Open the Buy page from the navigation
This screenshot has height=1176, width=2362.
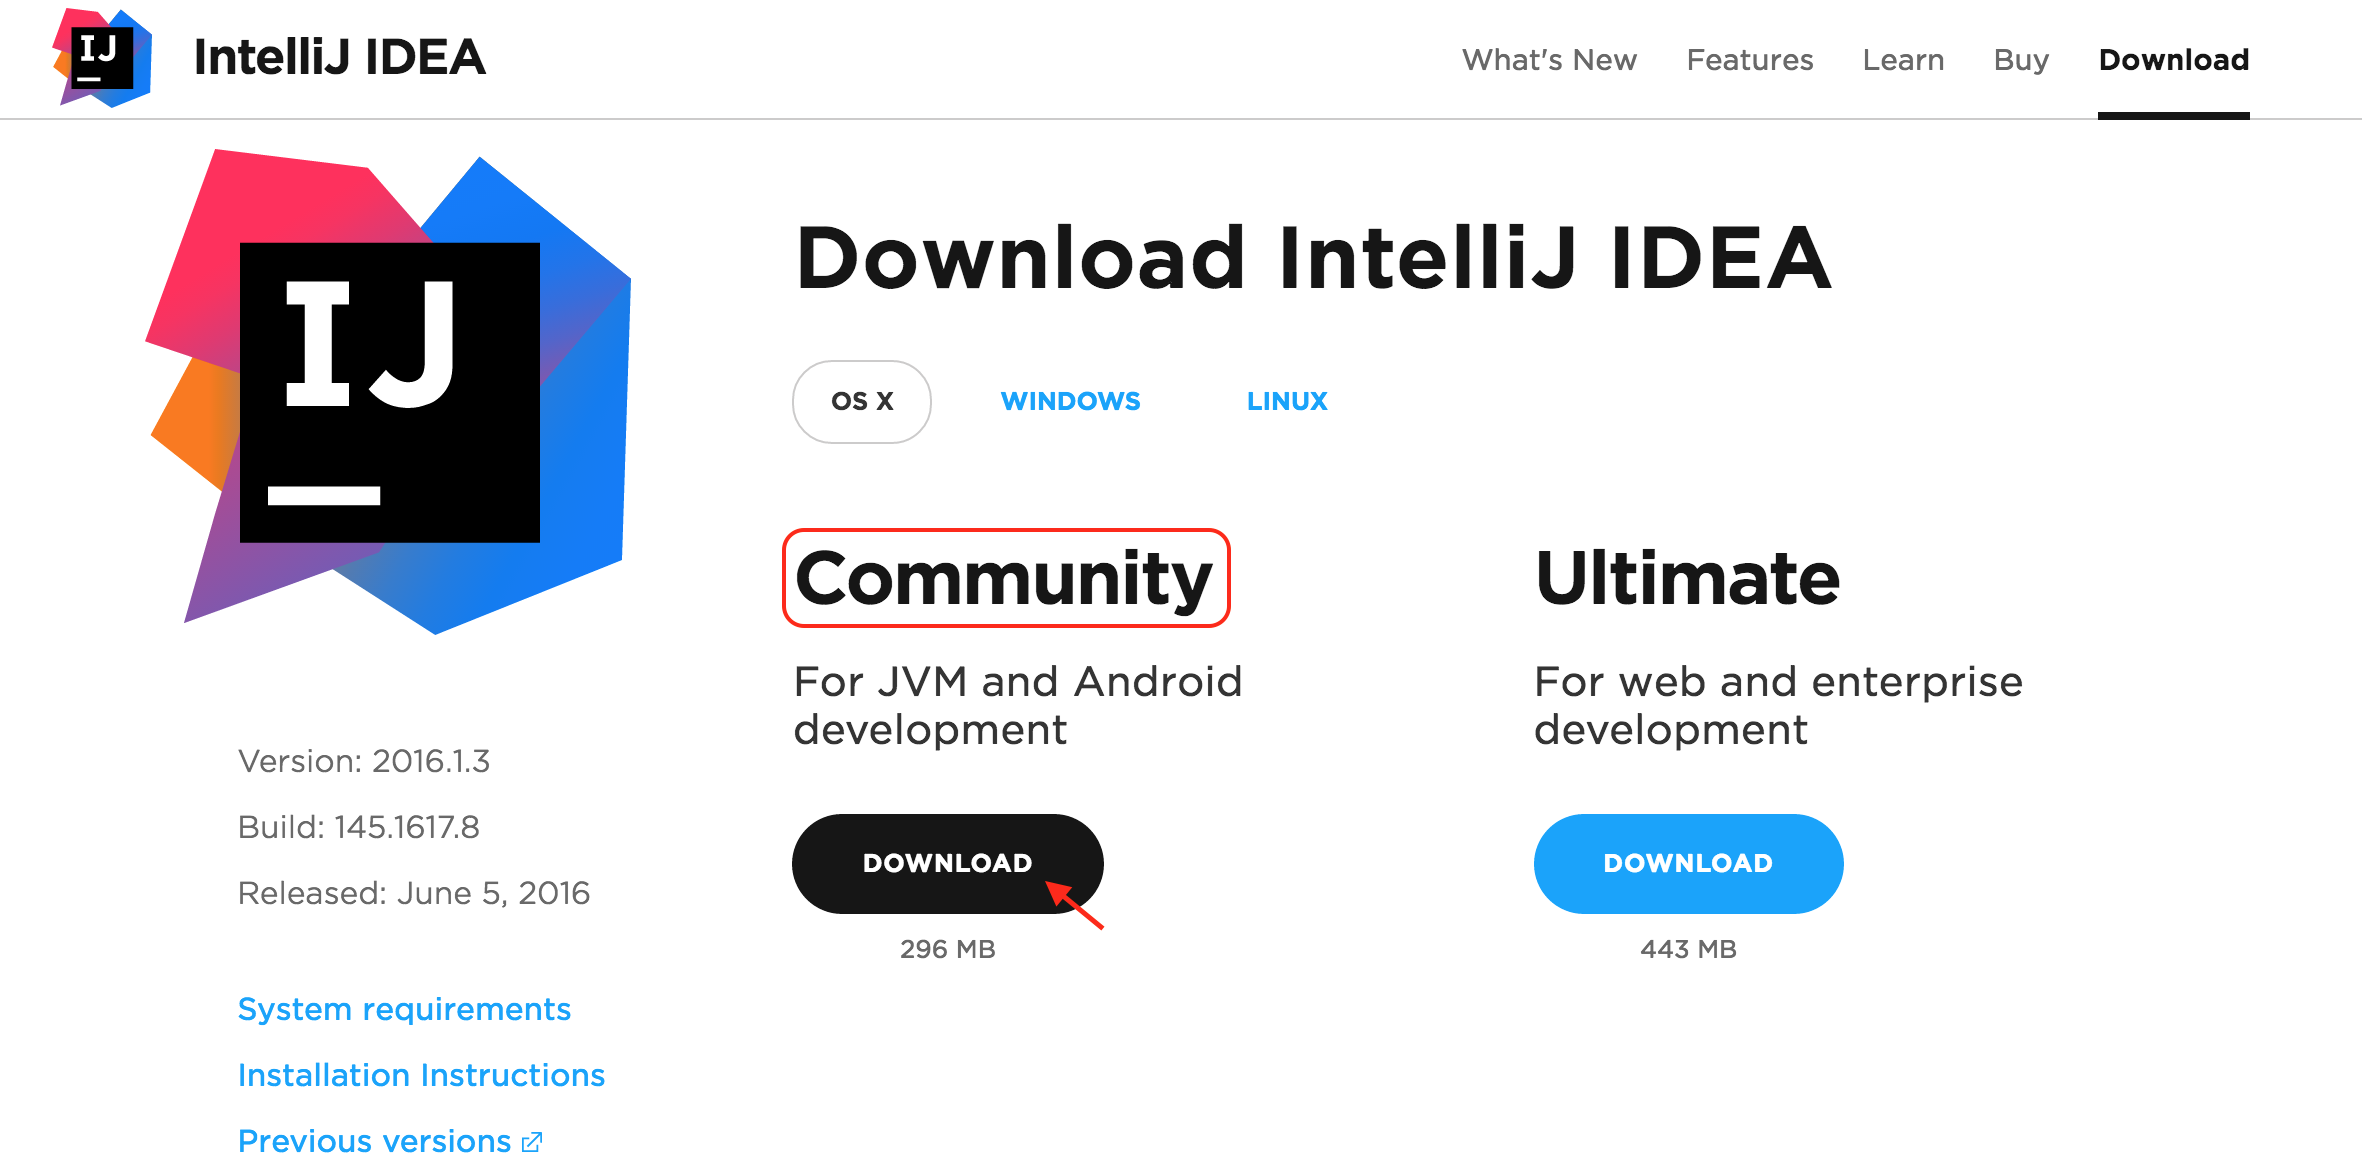[2021, 60]
